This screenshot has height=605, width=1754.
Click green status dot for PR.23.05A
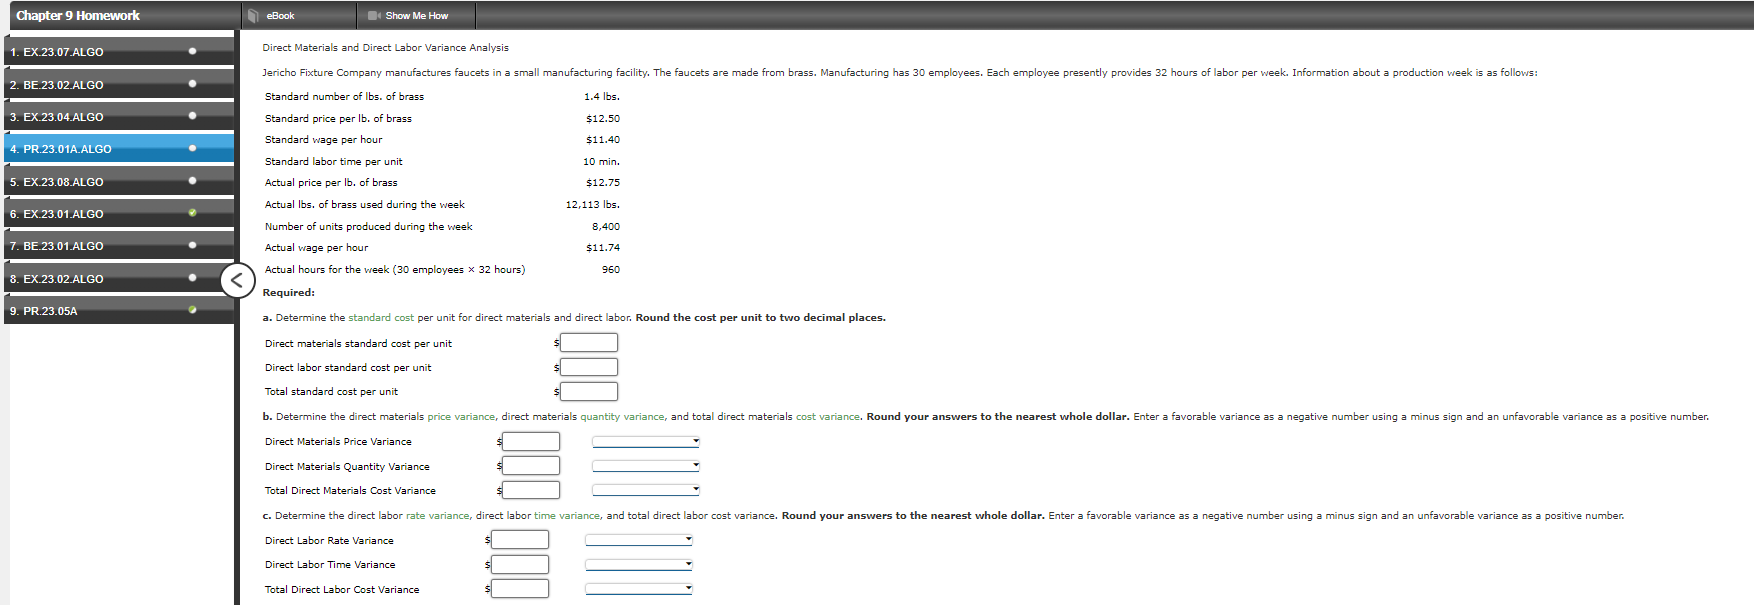pos(192,310)
